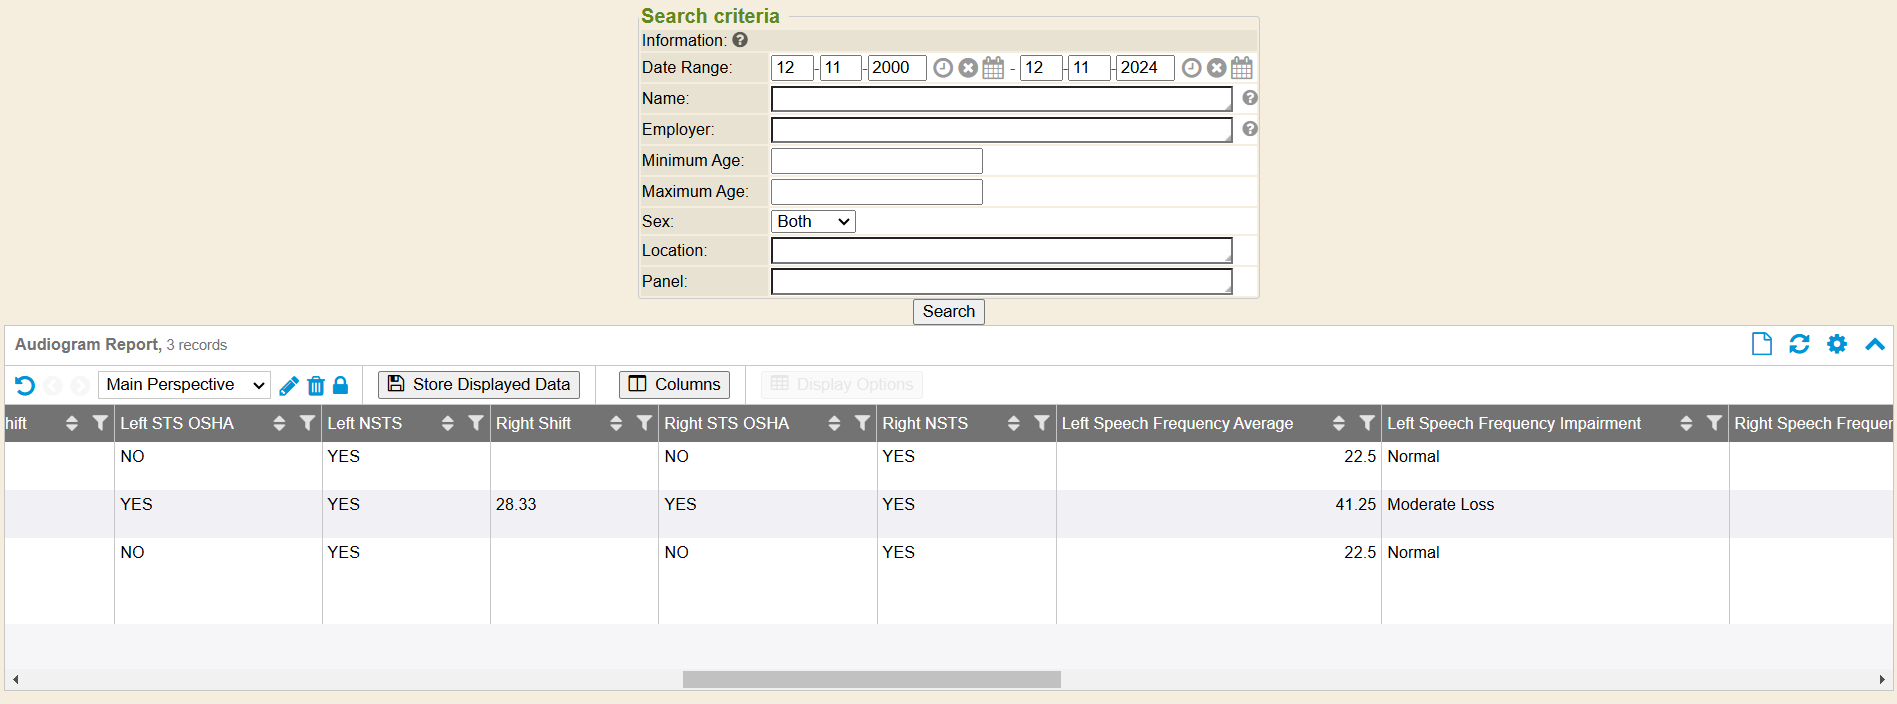Screen dimensions: 1897x704
Task: Click the Store Displayed Data button
Action: tap(478, 385)
